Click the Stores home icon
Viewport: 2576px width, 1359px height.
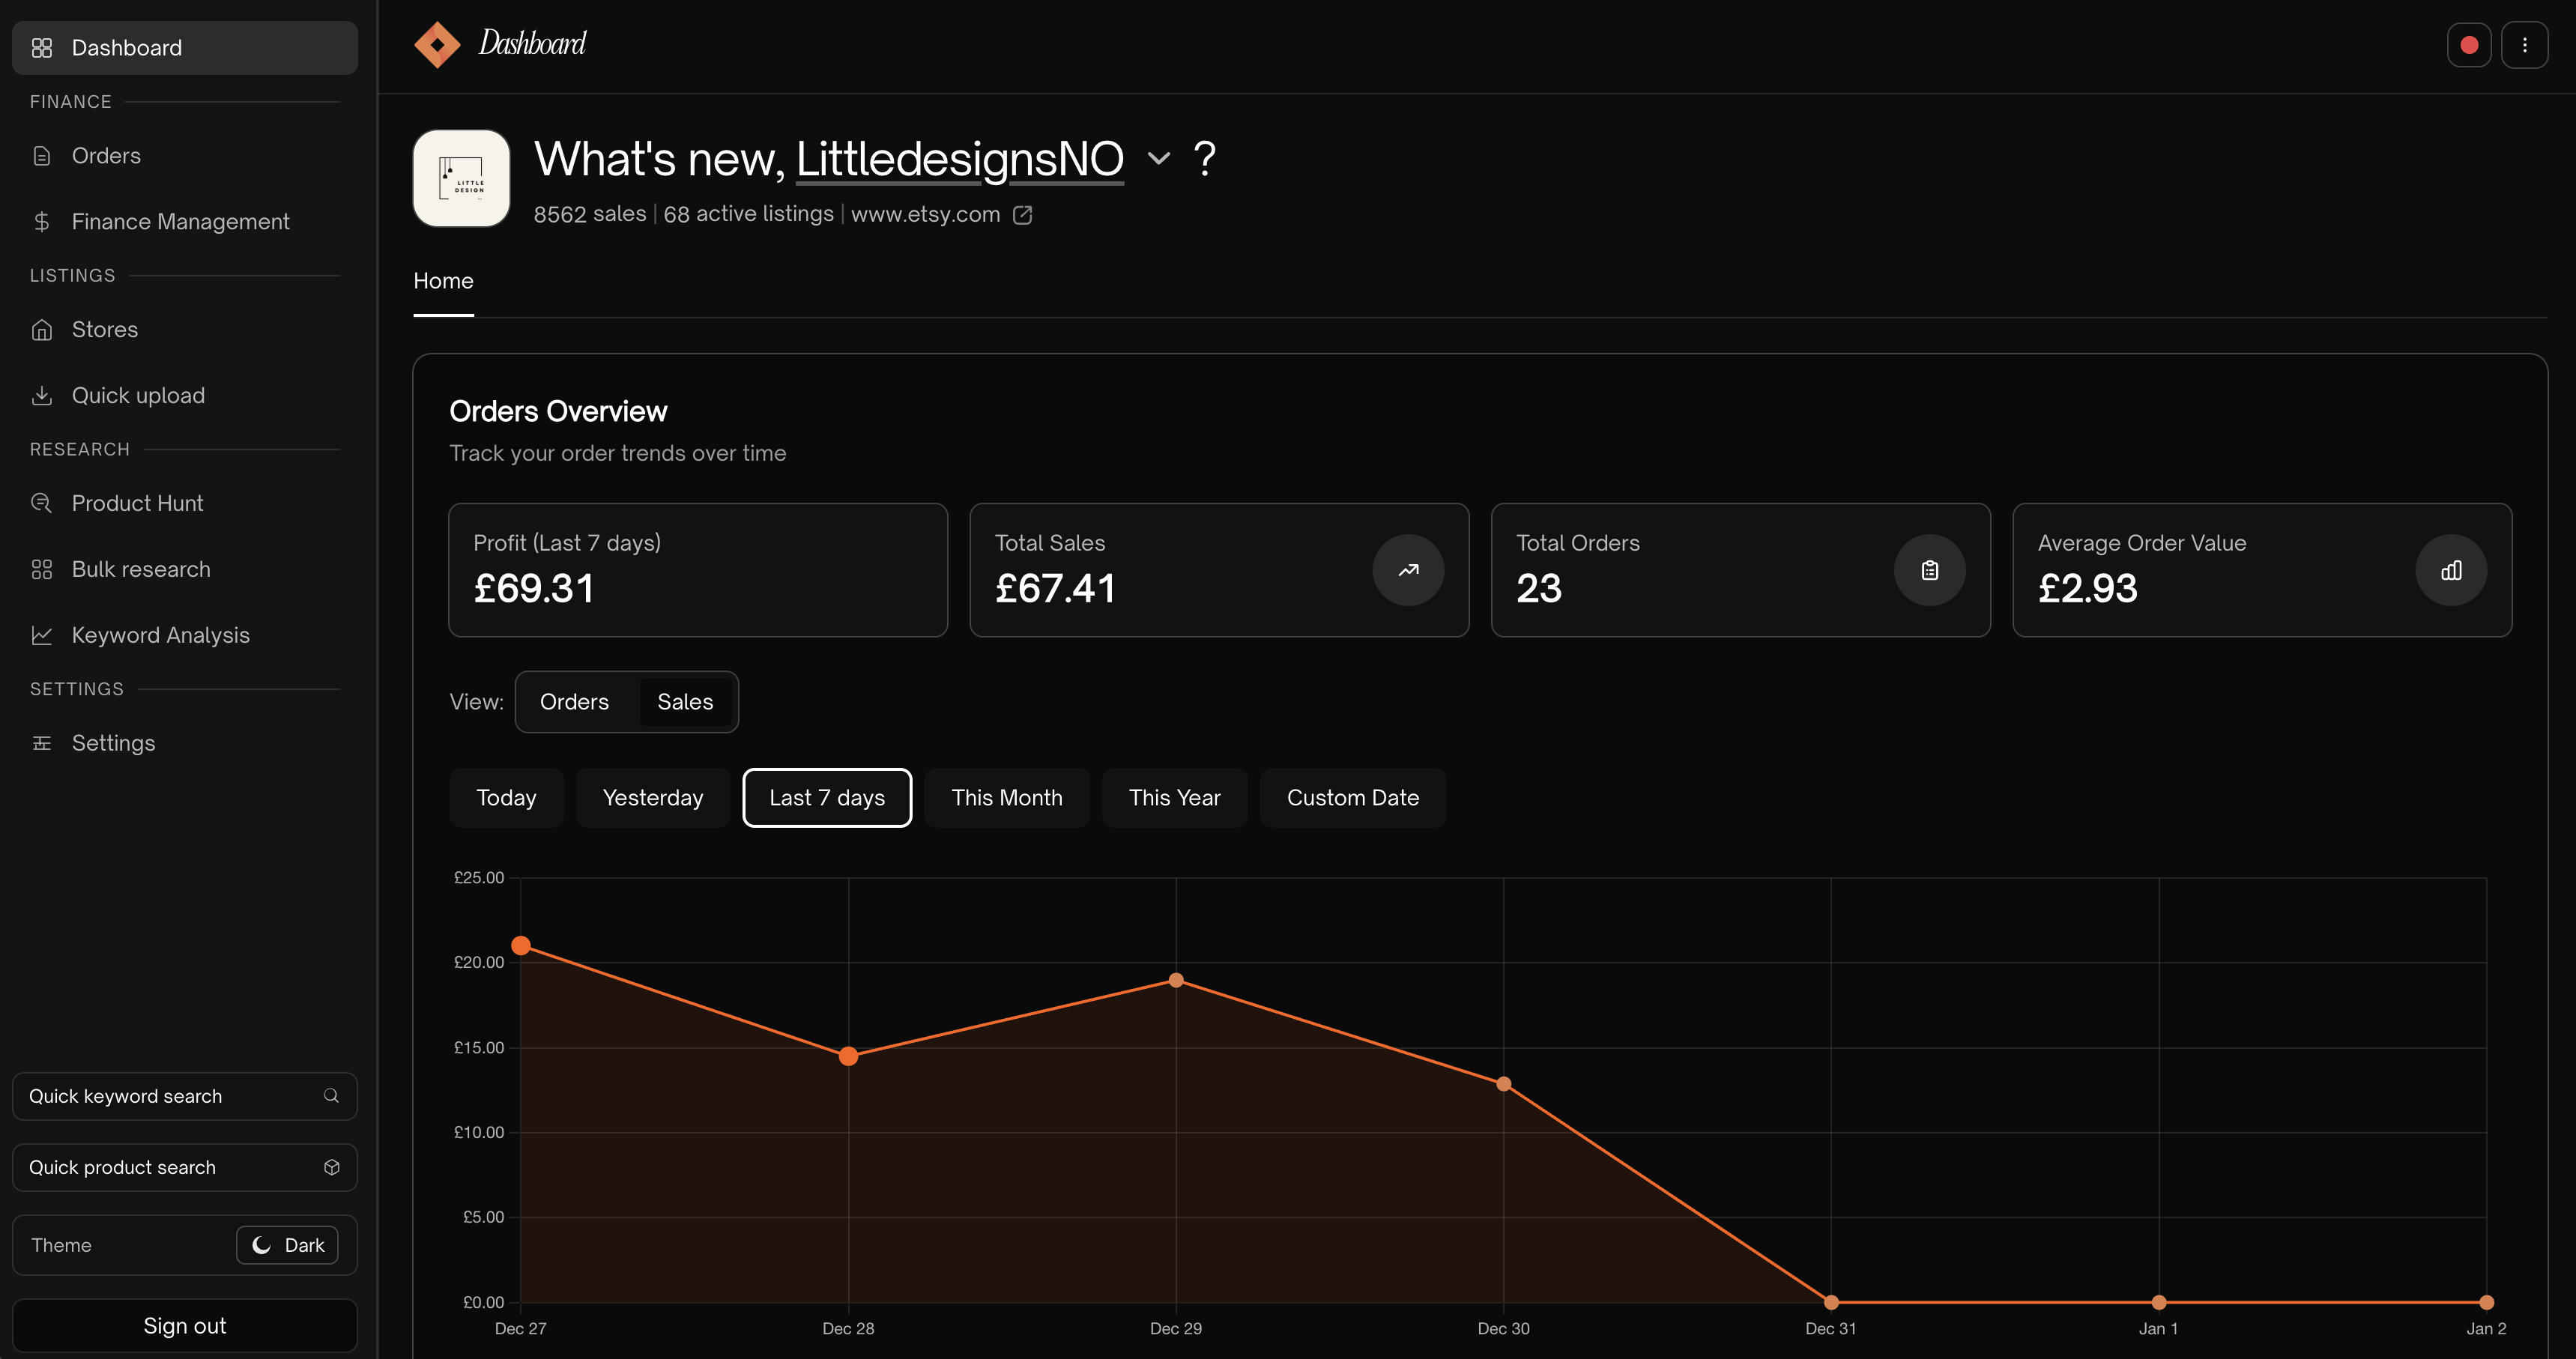click(x=42, y=329)
